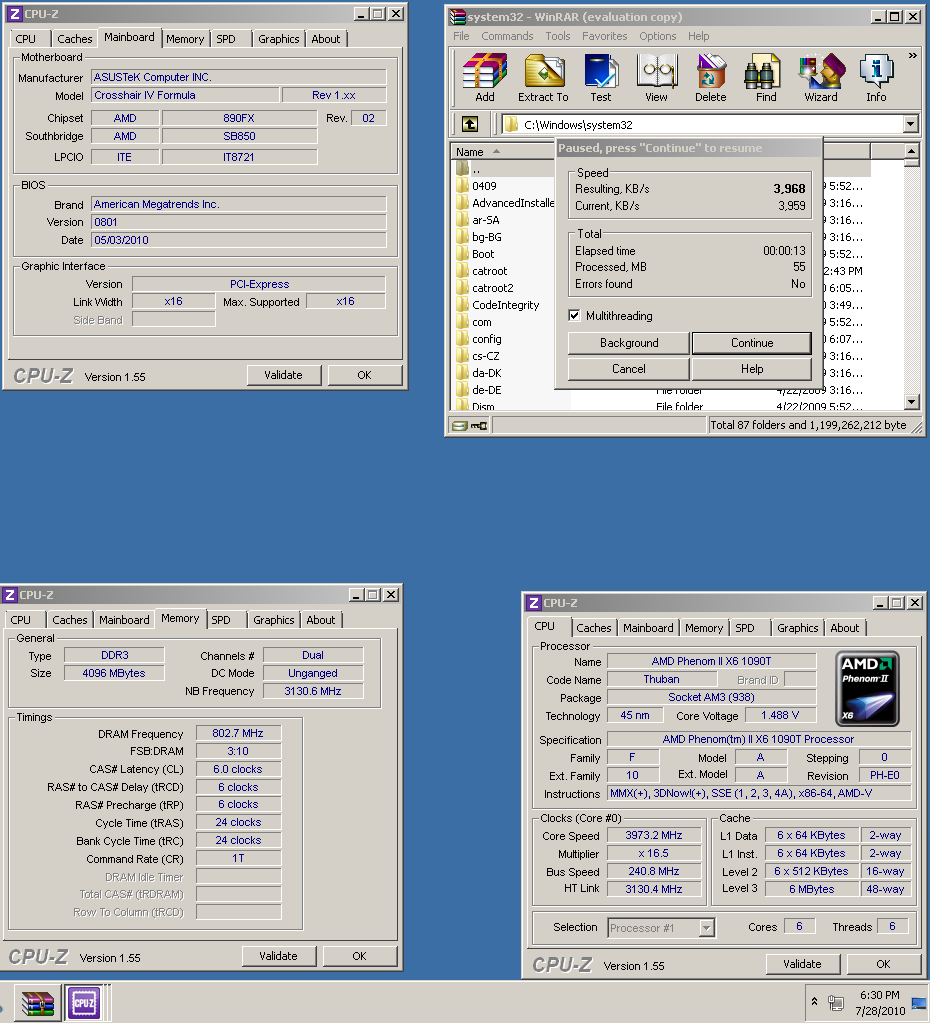Click the WinRAR icon on the taskbar
Image resolution: width=930 pixels, height=1023 pixels.
point(38,1003)
